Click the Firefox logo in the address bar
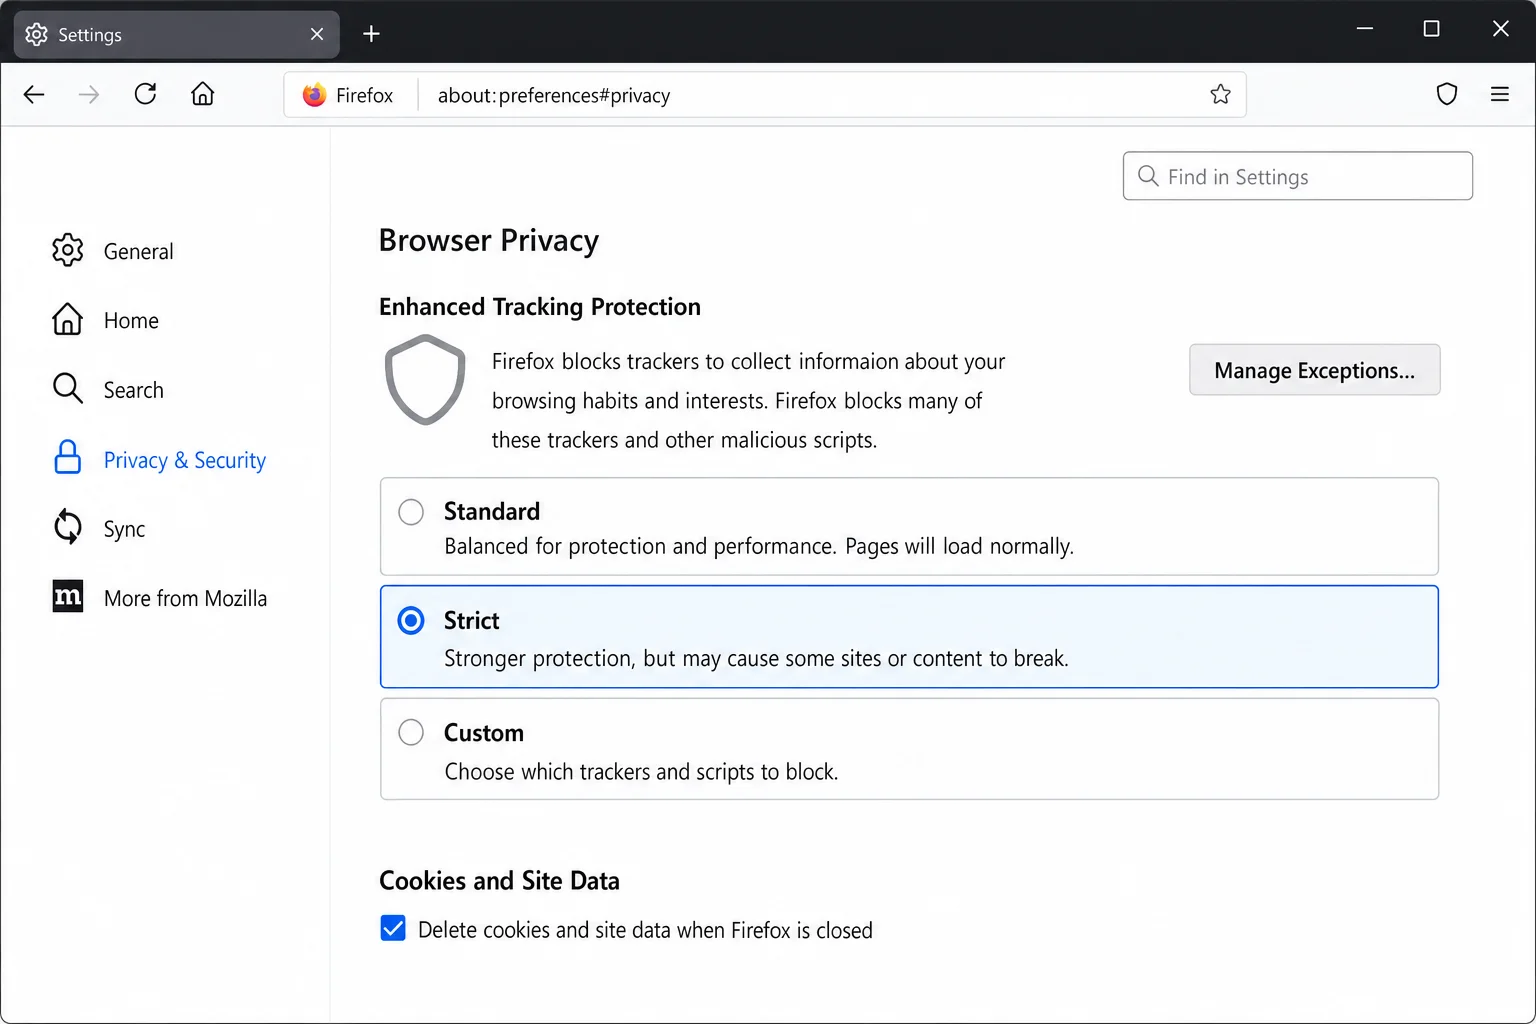 (314, 95)
